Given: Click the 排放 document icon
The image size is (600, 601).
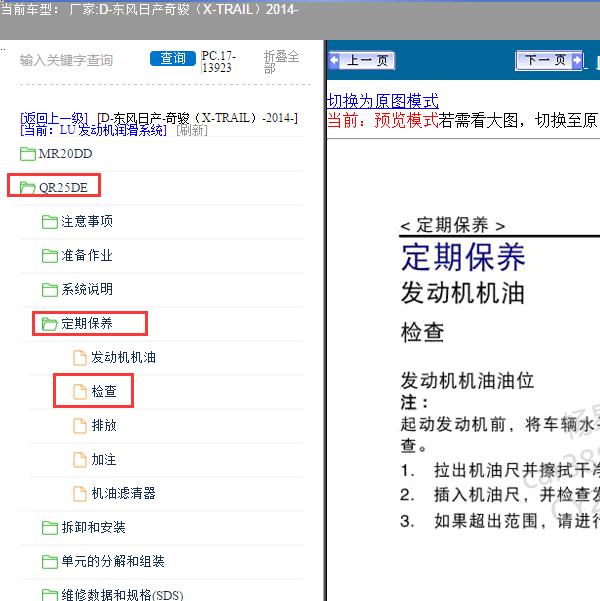Looking at the screenshot, I should 80,426.
